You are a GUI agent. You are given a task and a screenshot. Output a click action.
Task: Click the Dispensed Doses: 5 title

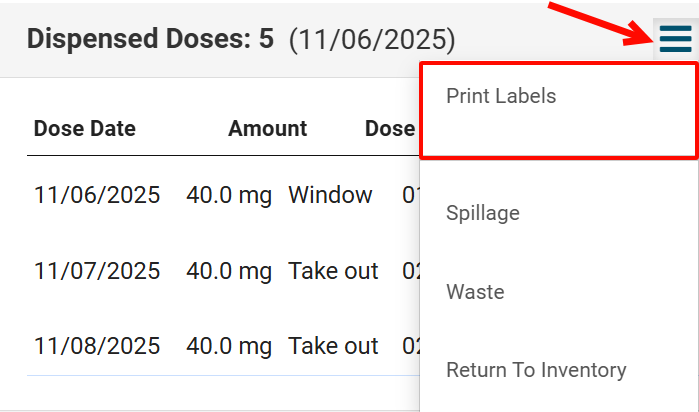coord(150,40)
